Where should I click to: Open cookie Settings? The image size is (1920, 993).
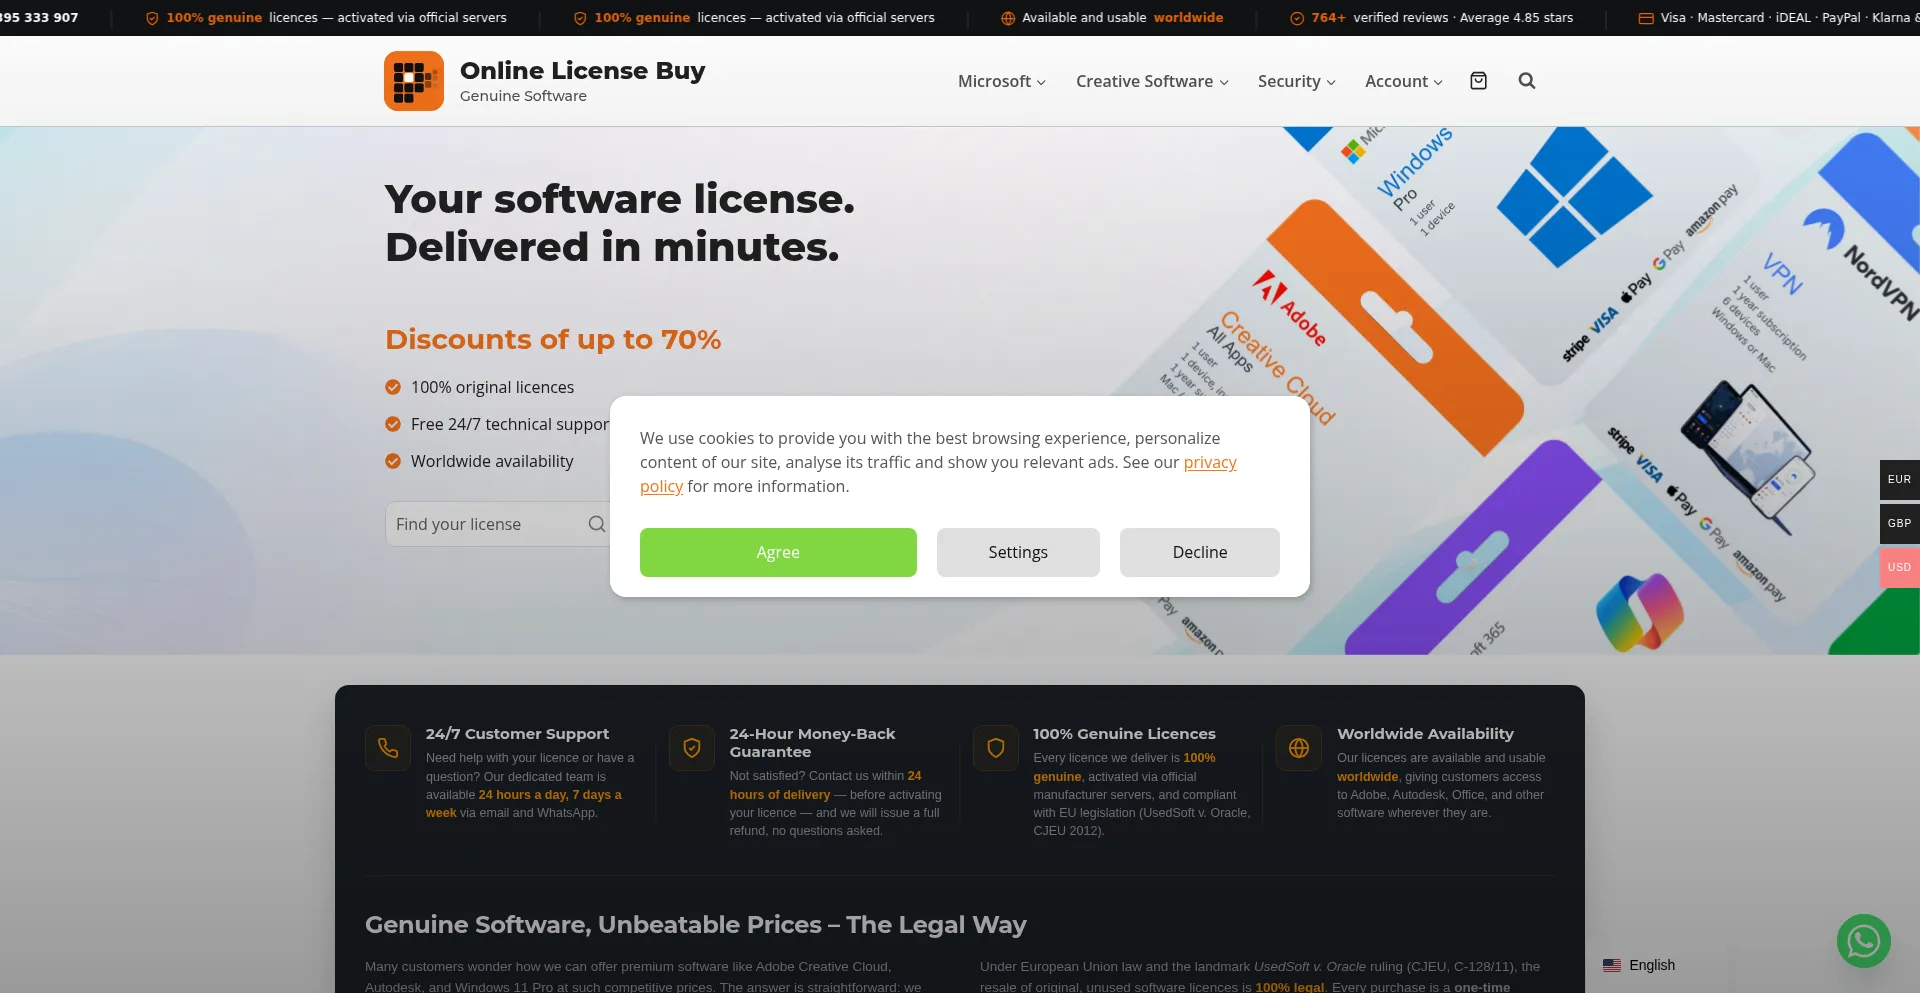point(1018,552)
